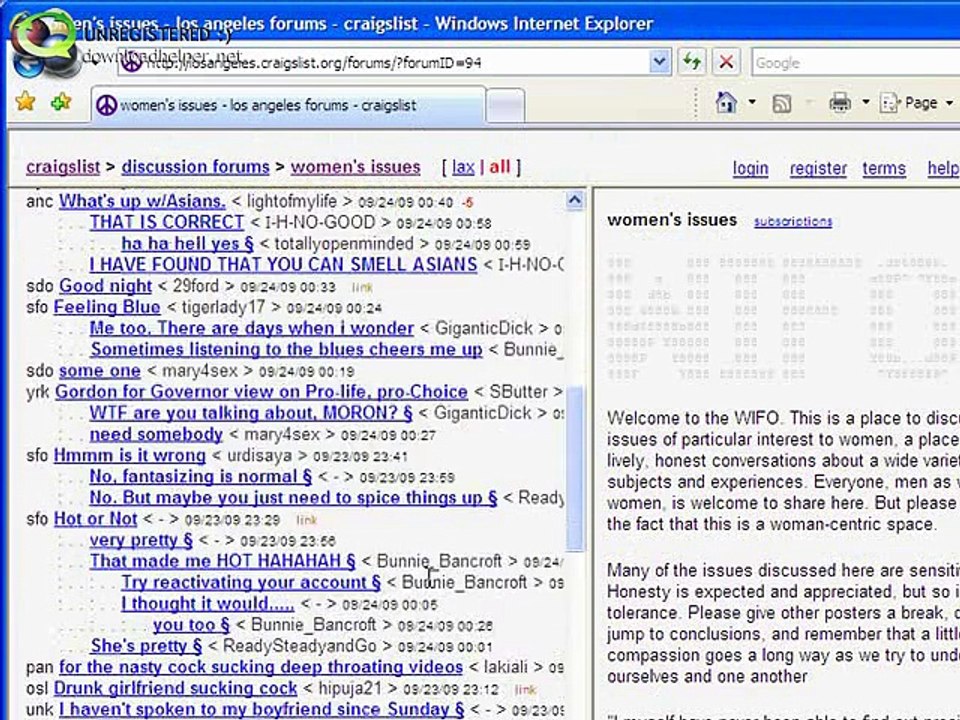Open the need somebody reply
The image size is (960, 720).
tap(156, 435)
